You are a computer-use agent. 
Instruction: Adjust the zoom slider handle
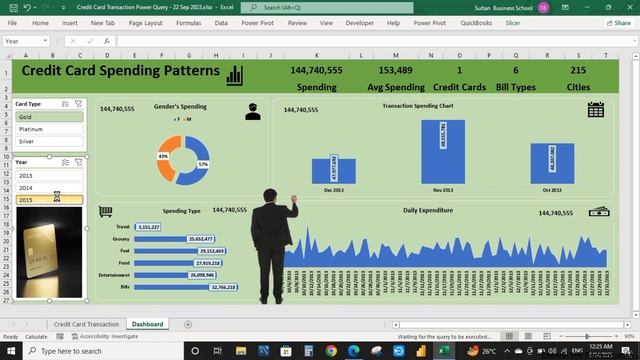(x=587, y=336)
